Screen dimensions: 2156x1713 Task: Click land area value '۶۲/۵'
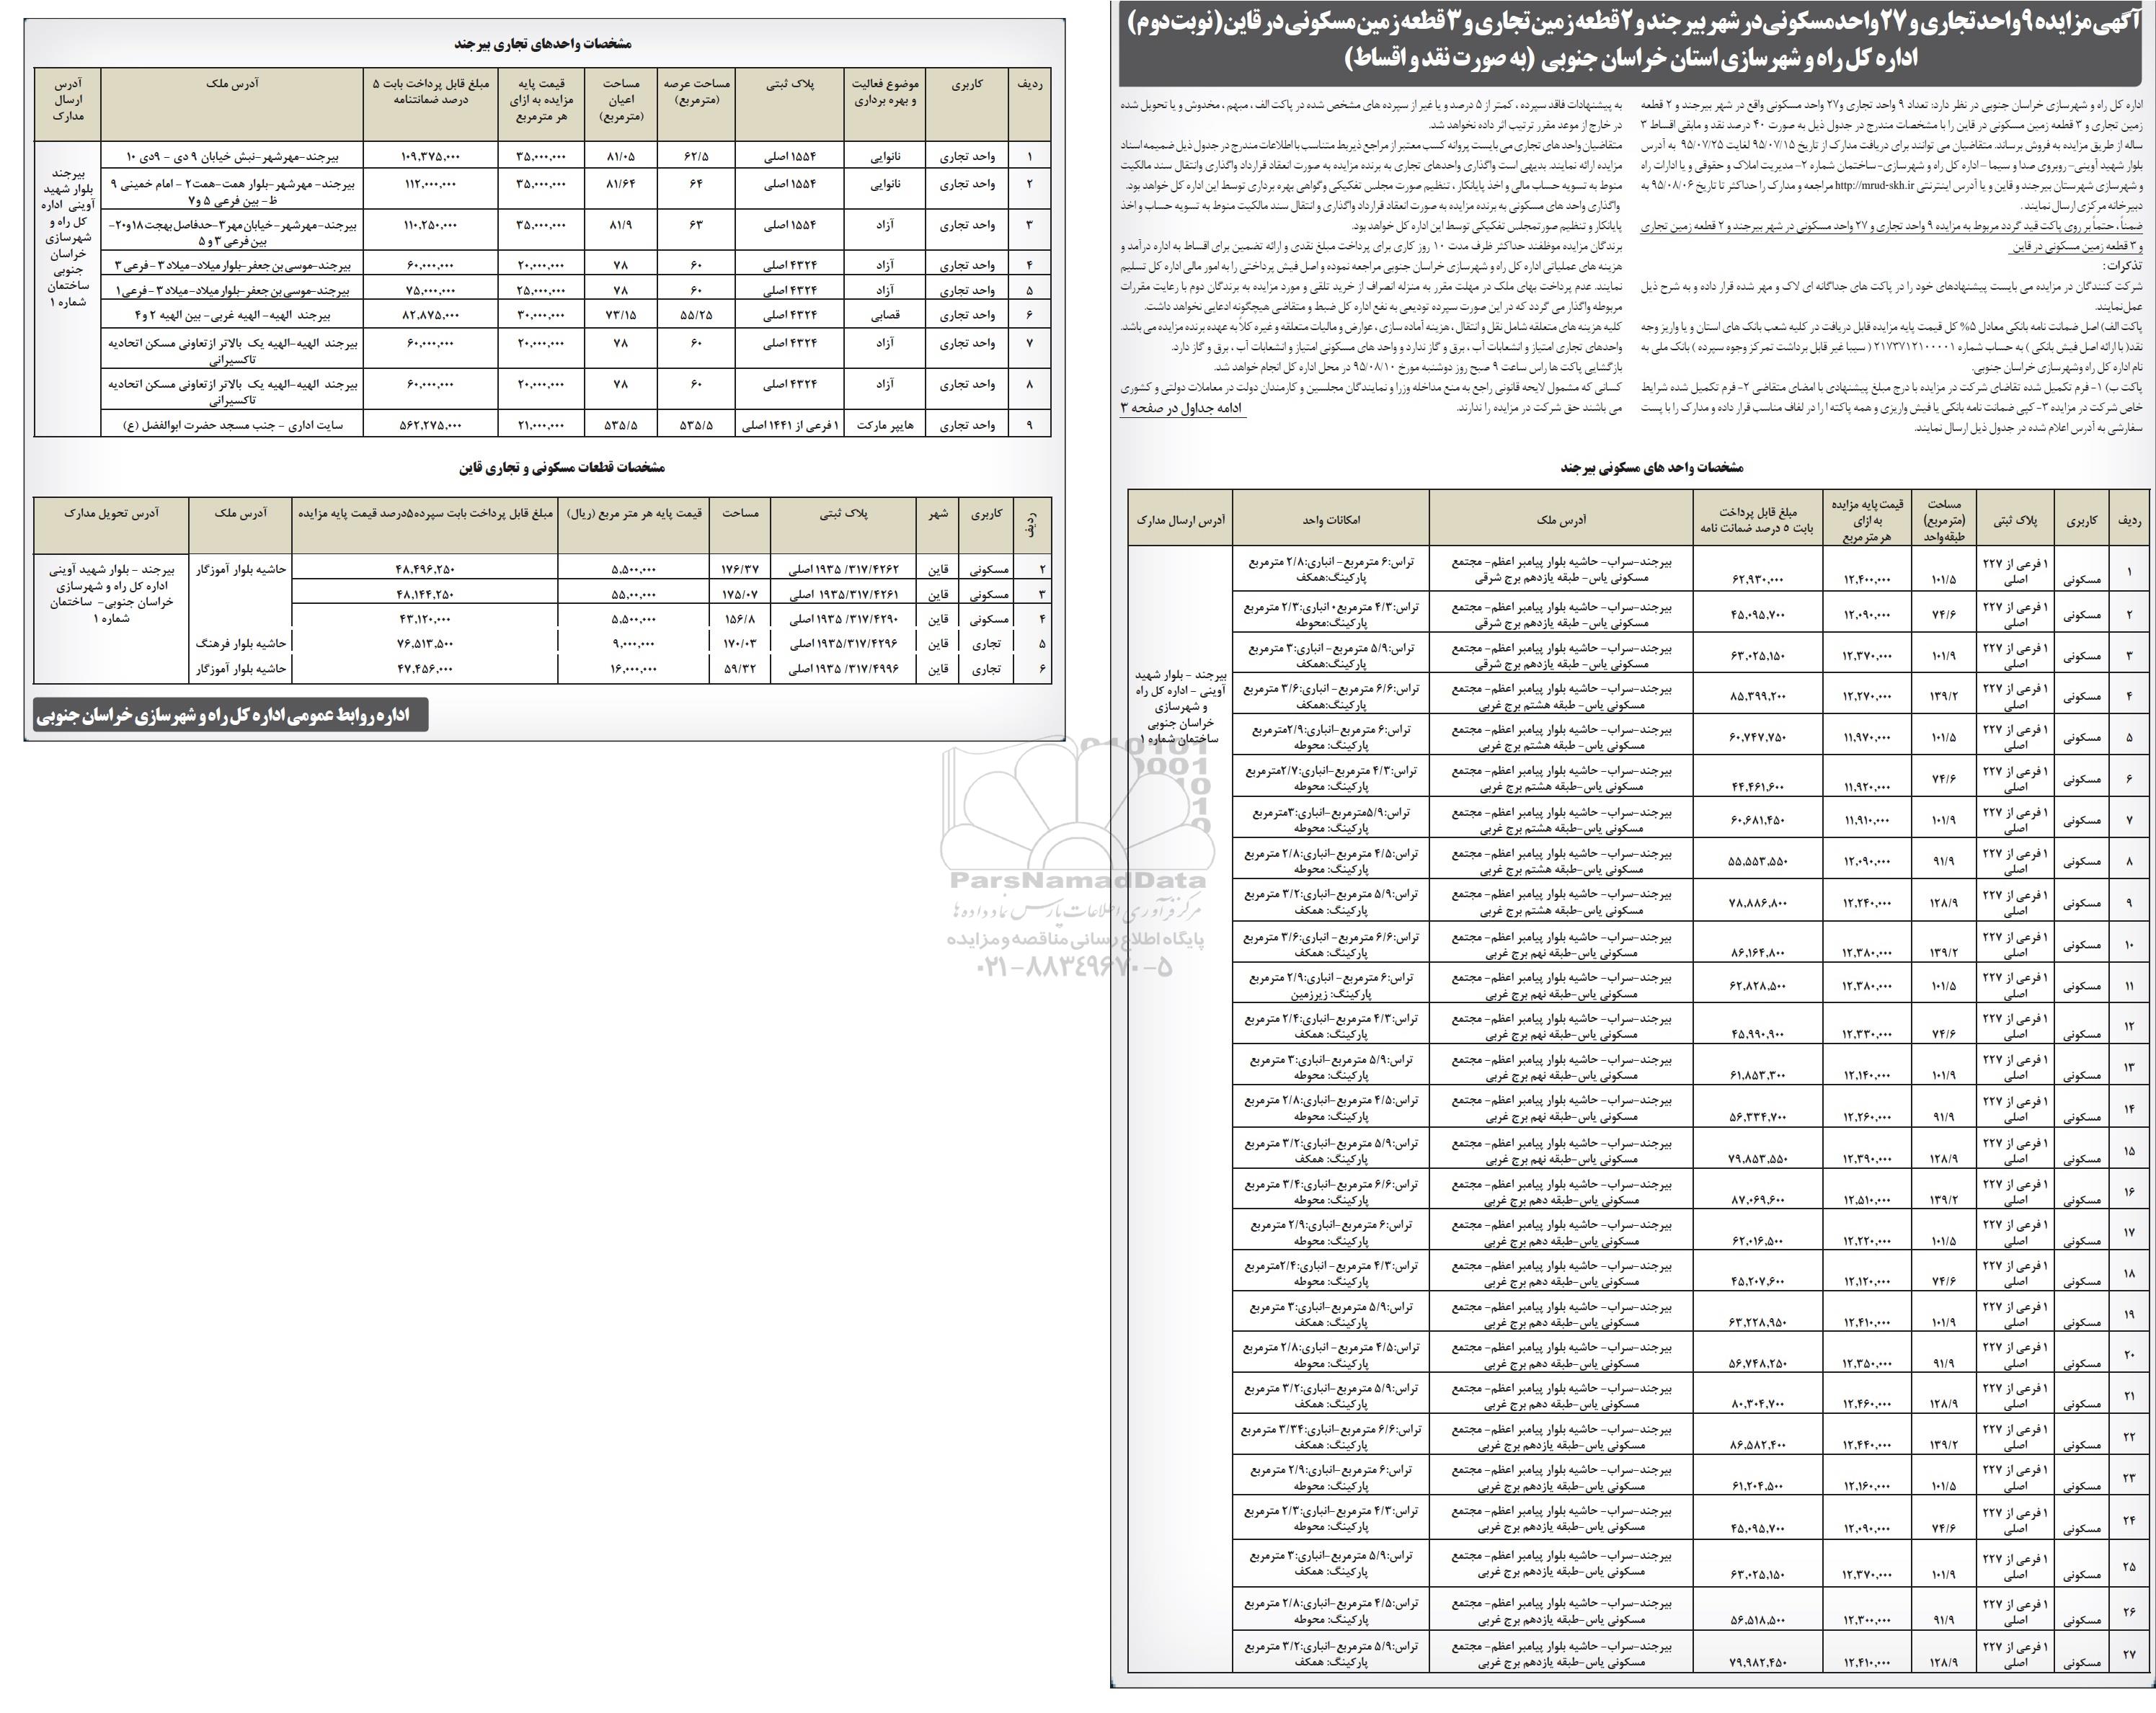[697, 157]
